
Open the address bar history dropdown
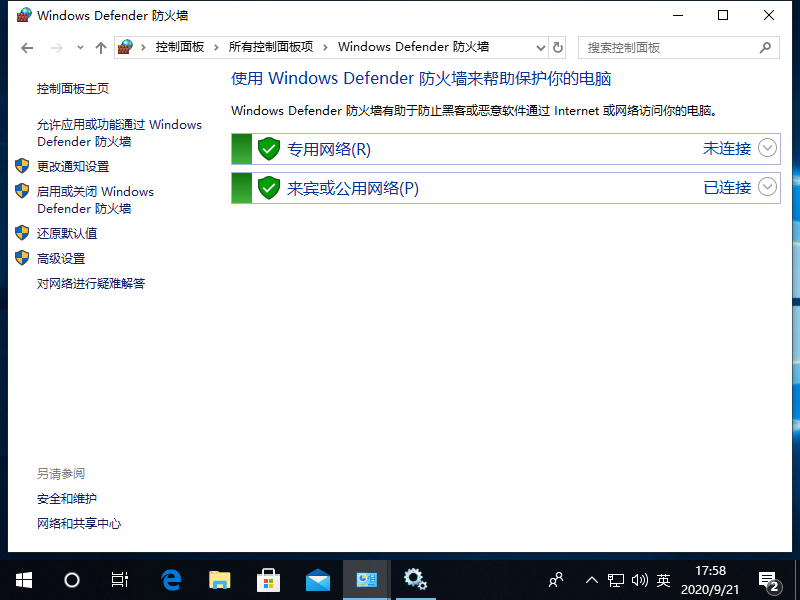pos(540,48)
